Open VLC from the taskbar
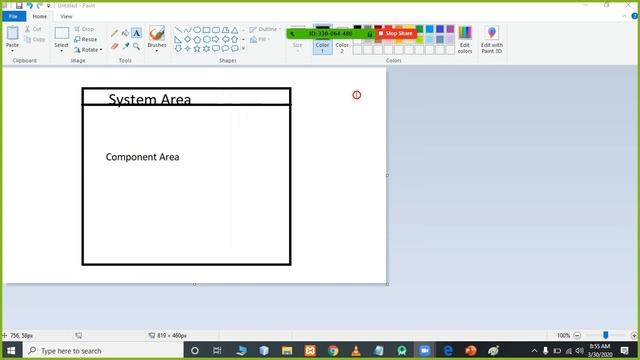Viewport: 640px width, 360px height. tap(356, 351)
